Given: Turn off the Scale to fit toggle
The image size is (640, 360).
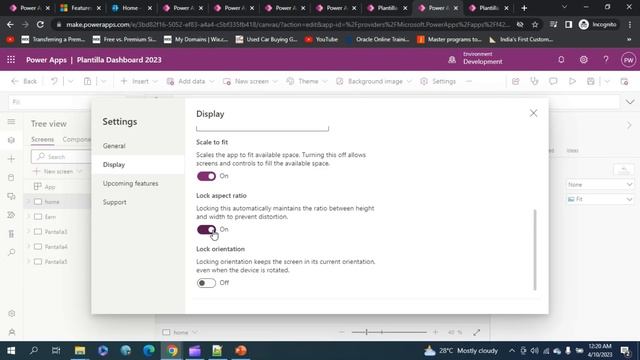Looking at the screenshot, I should [206, 176].
